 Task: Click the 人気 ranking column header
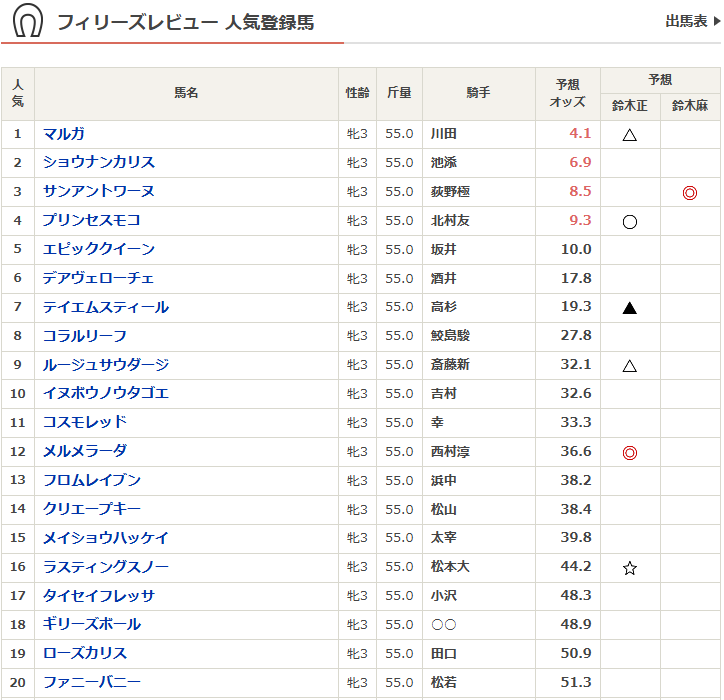(x=18, y=94)
